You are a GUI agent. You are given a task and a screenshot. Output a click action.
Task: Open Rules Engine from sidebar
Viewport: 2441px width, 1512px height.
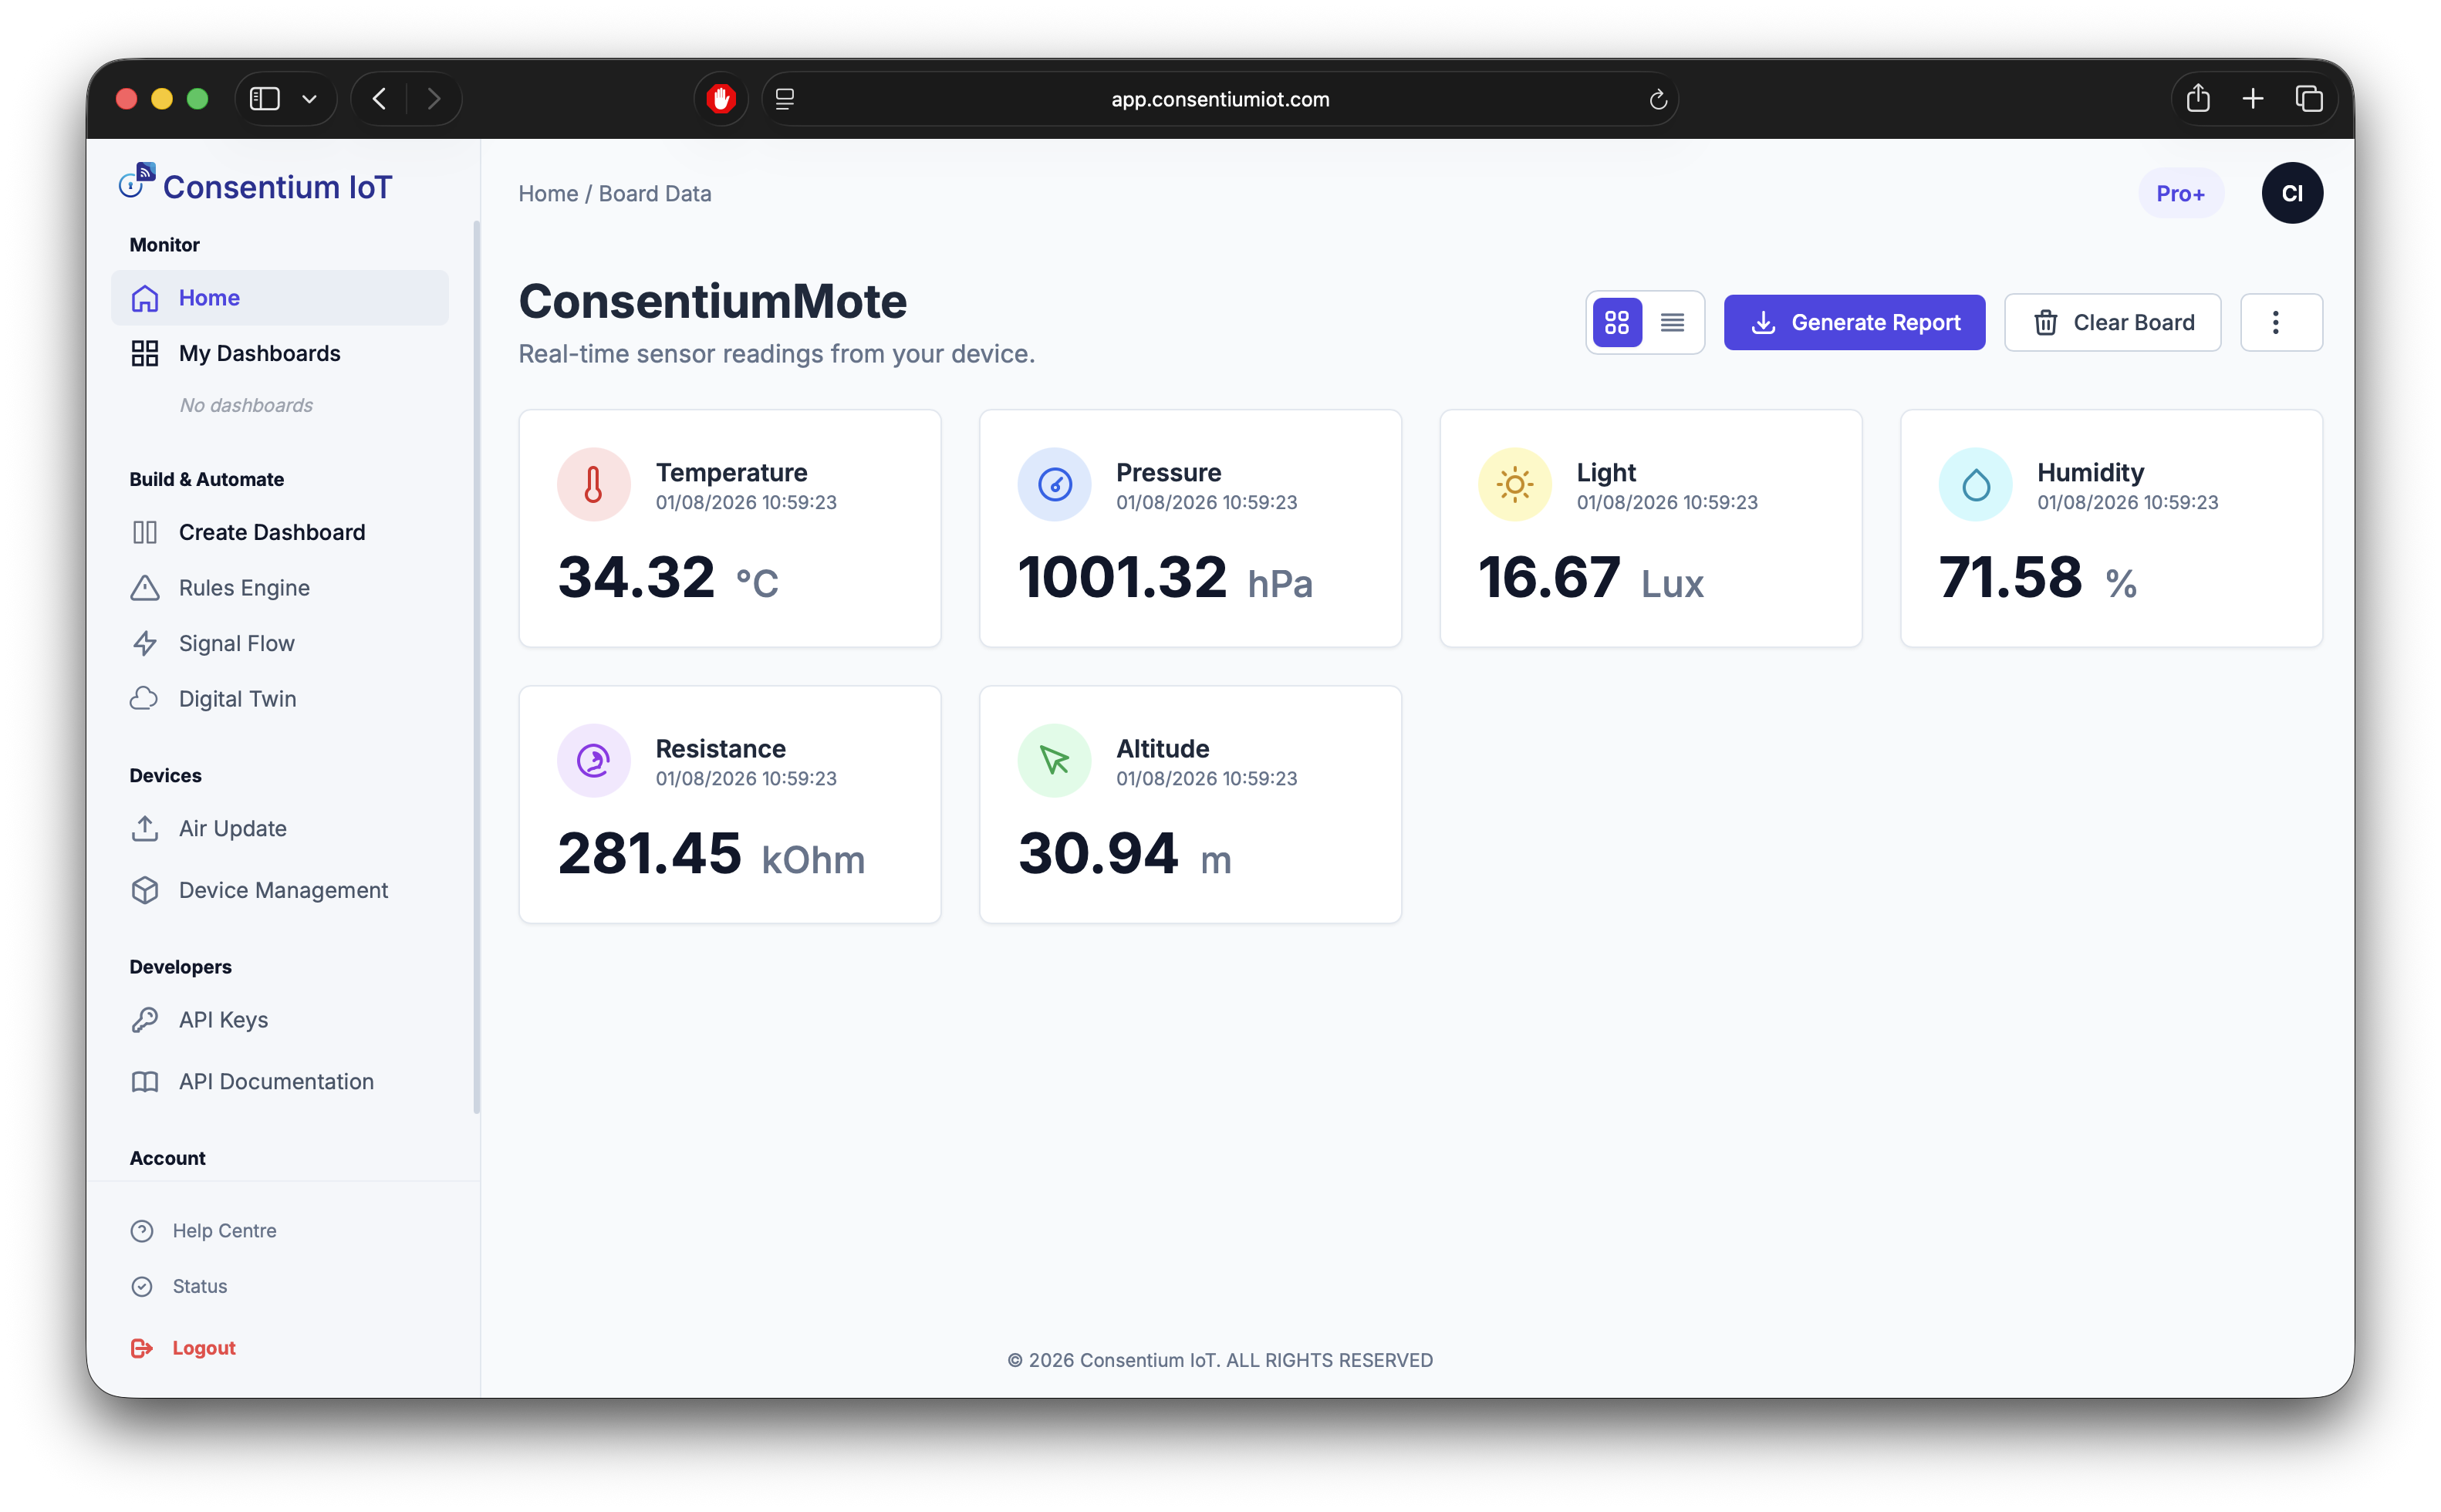coord(279,588)
